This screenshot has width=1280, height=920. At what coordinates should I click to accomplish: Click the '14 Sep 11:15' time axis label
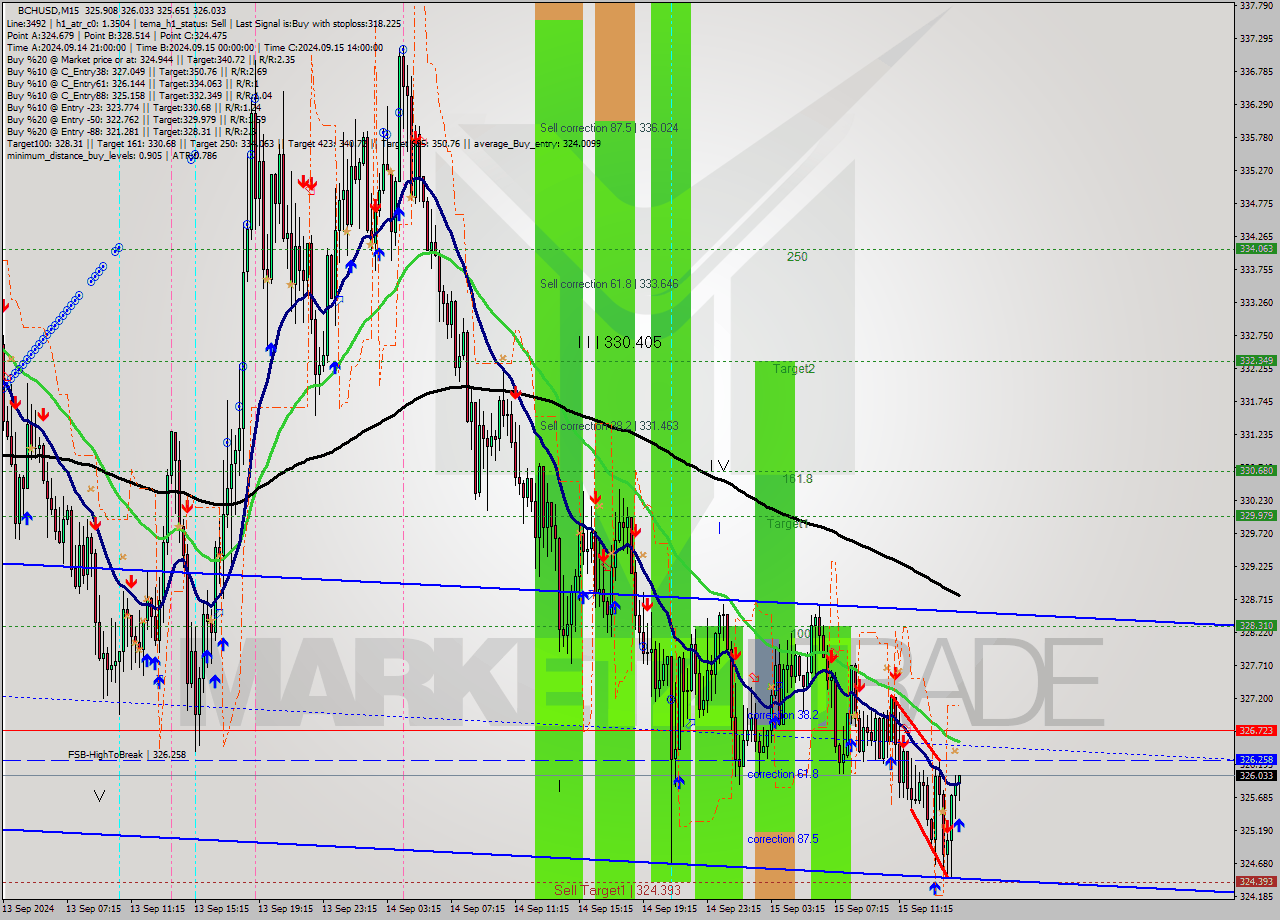pos(541,910)
